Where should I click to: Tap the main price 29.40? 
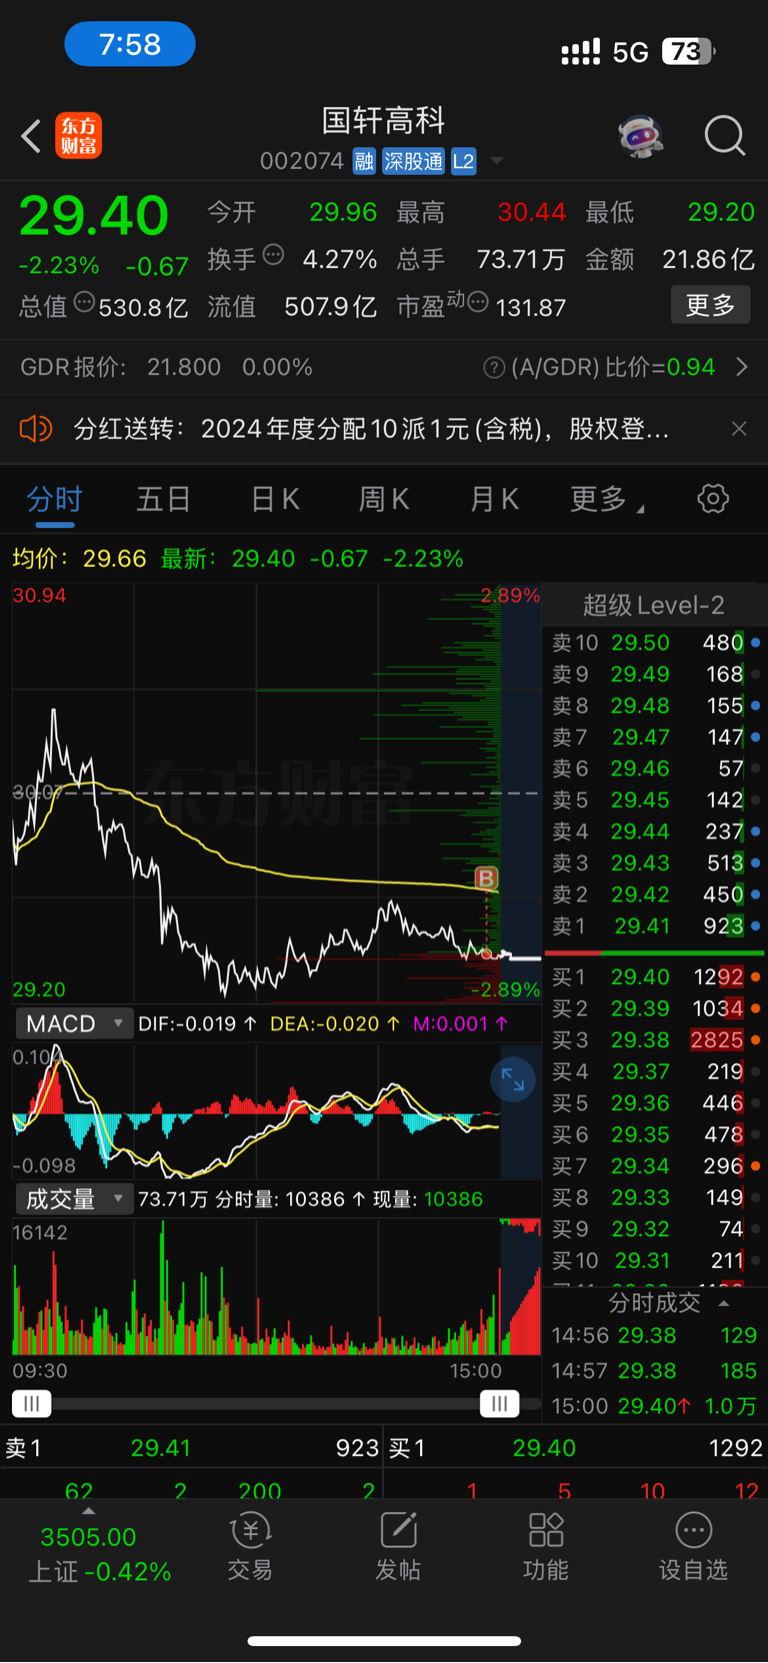[94, 216]
